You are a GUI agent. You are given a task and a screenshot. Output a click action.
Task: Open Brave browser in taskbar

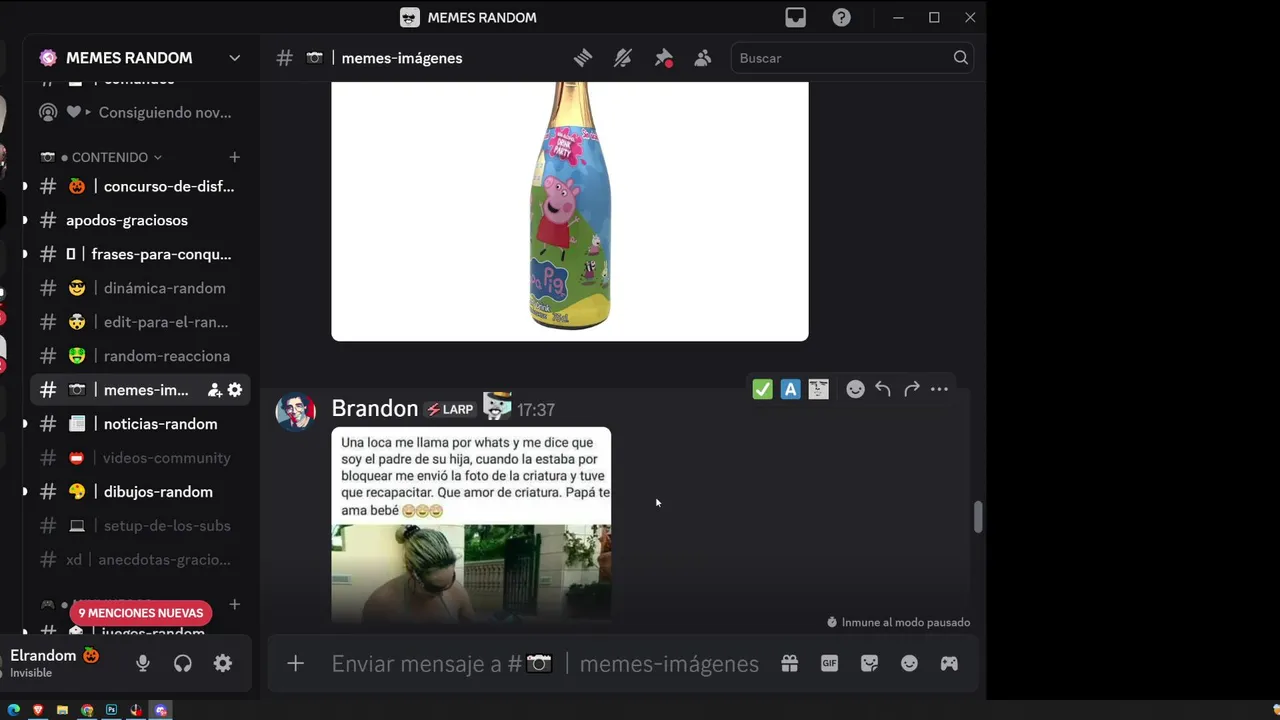click(x=38, y=710)
